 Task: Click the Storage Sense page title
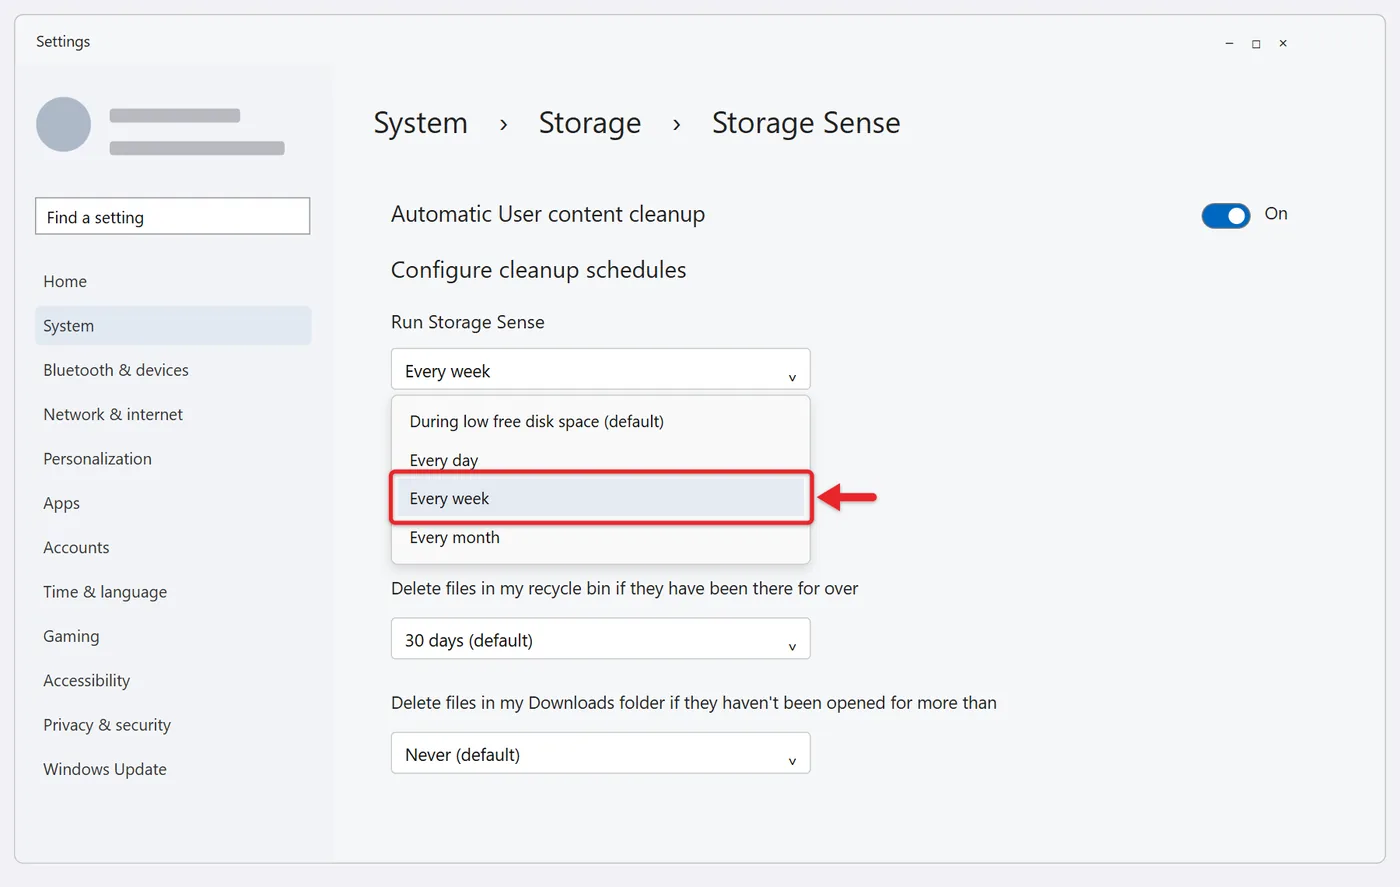[x=806, y=123]
